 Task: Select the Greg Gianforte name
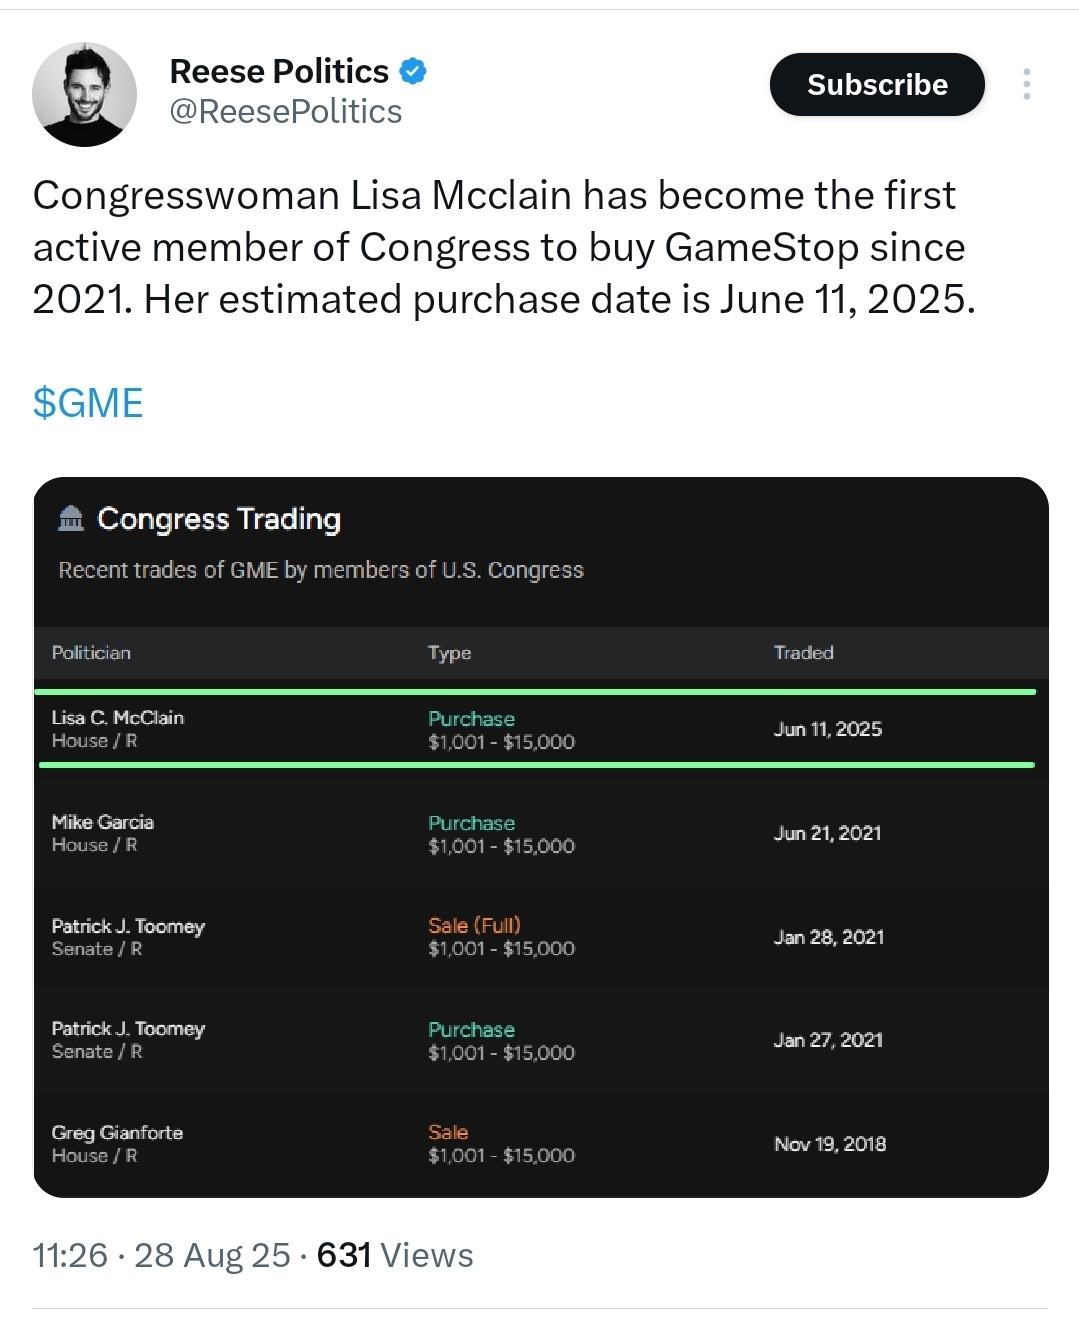coord(117,1132)
